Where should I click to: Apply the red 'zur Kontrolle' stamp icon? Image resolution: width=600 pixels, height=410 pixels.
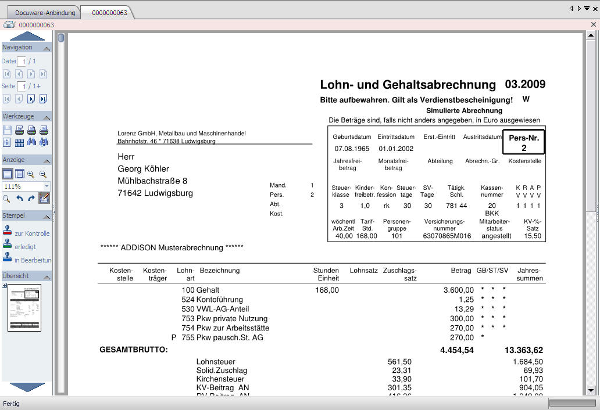pyautogui.click(x=7, y=230)
